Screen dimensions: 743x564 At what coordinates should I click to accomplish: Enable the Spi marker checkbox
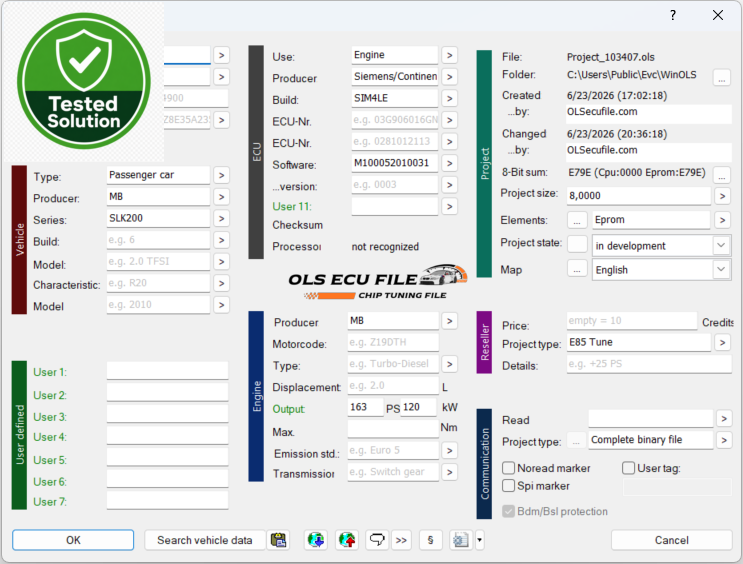508,486
